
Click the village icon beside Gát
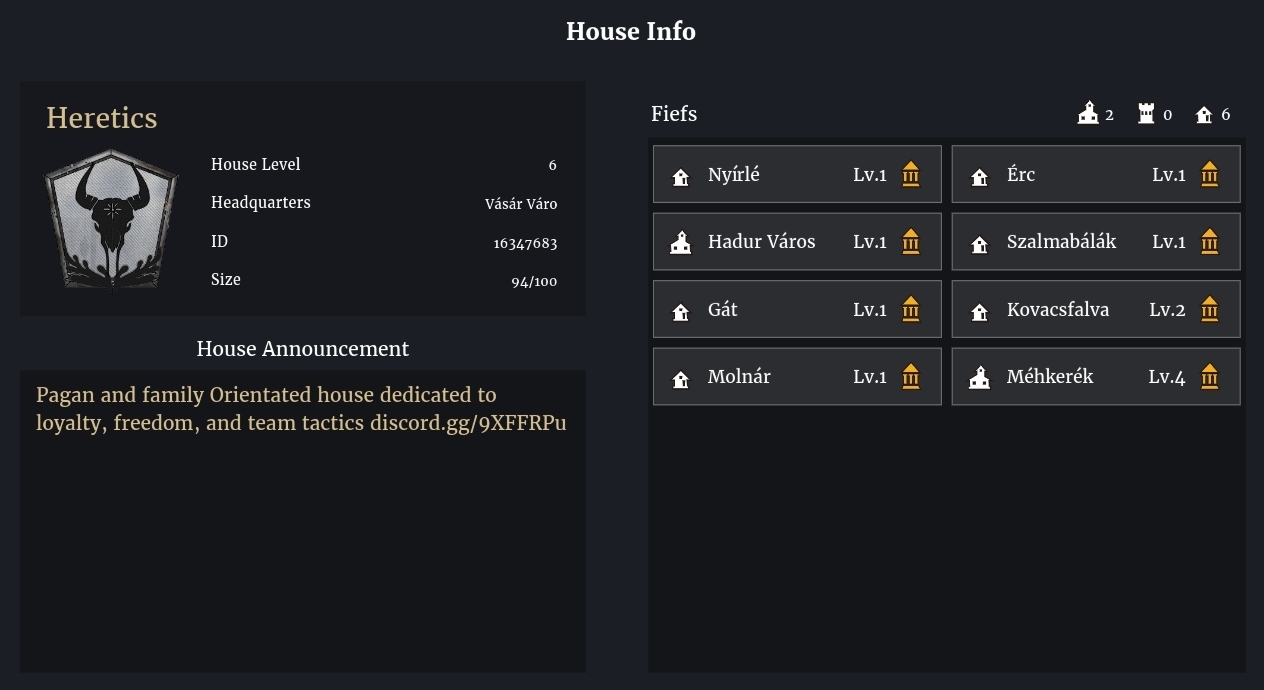(x=681, y=312)
